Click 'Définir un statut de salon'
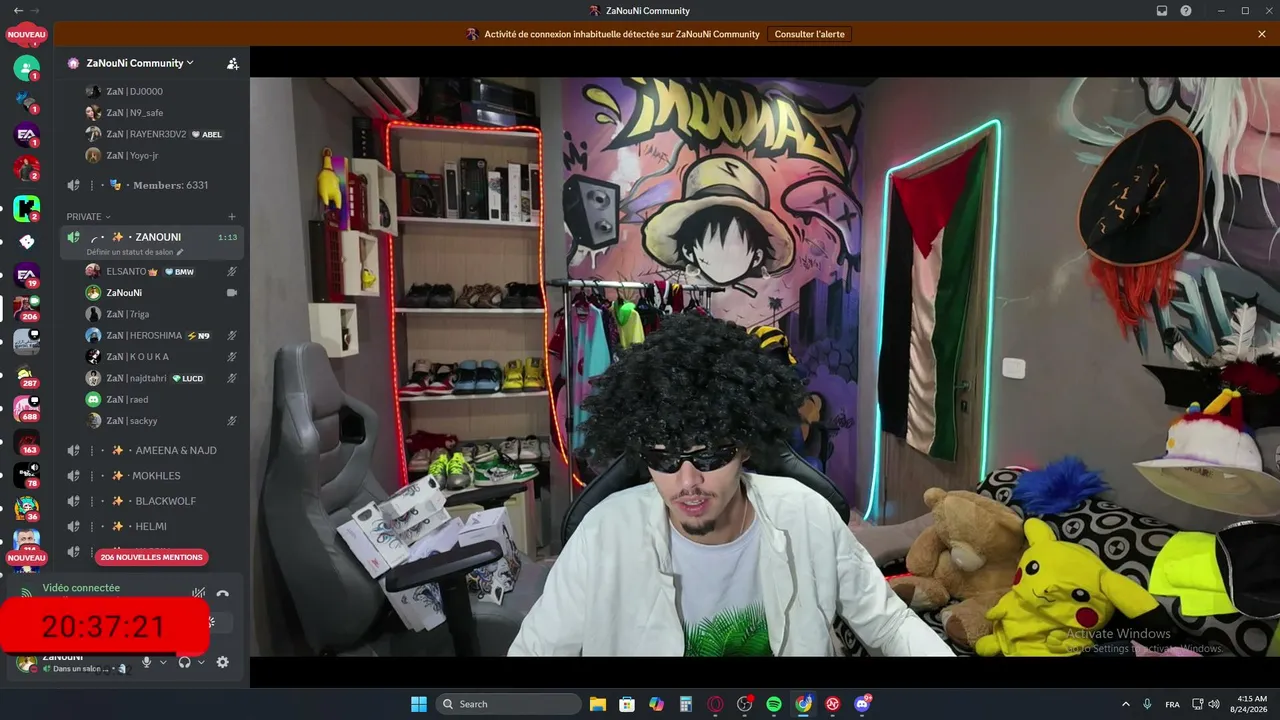Image resolution: width=1280 pixels, height=720 pixels. pyautogui.click(x=135, y=252)
